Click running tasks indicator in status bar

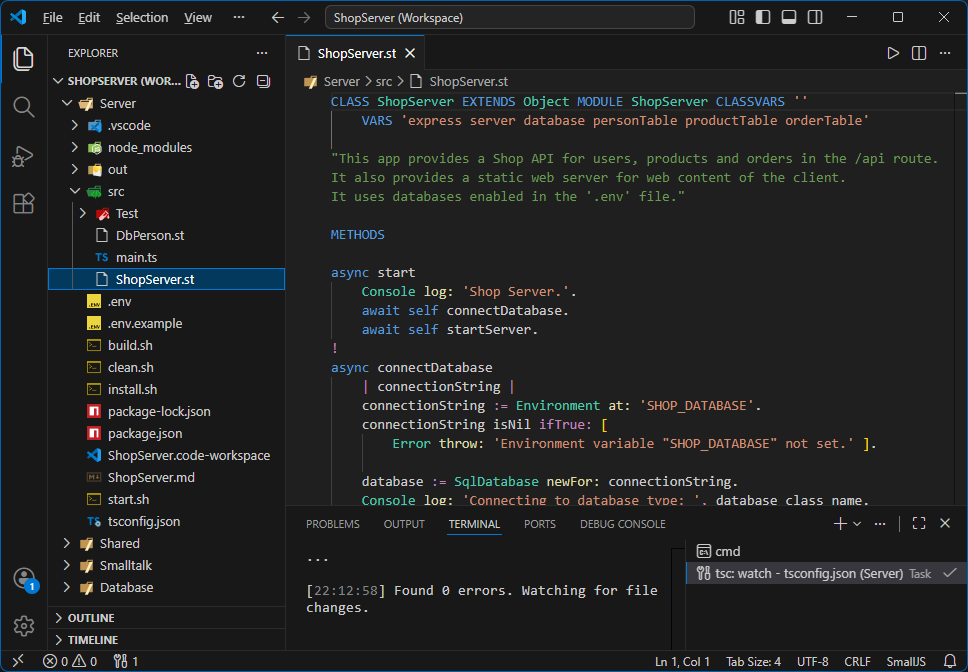coord(126,662)
